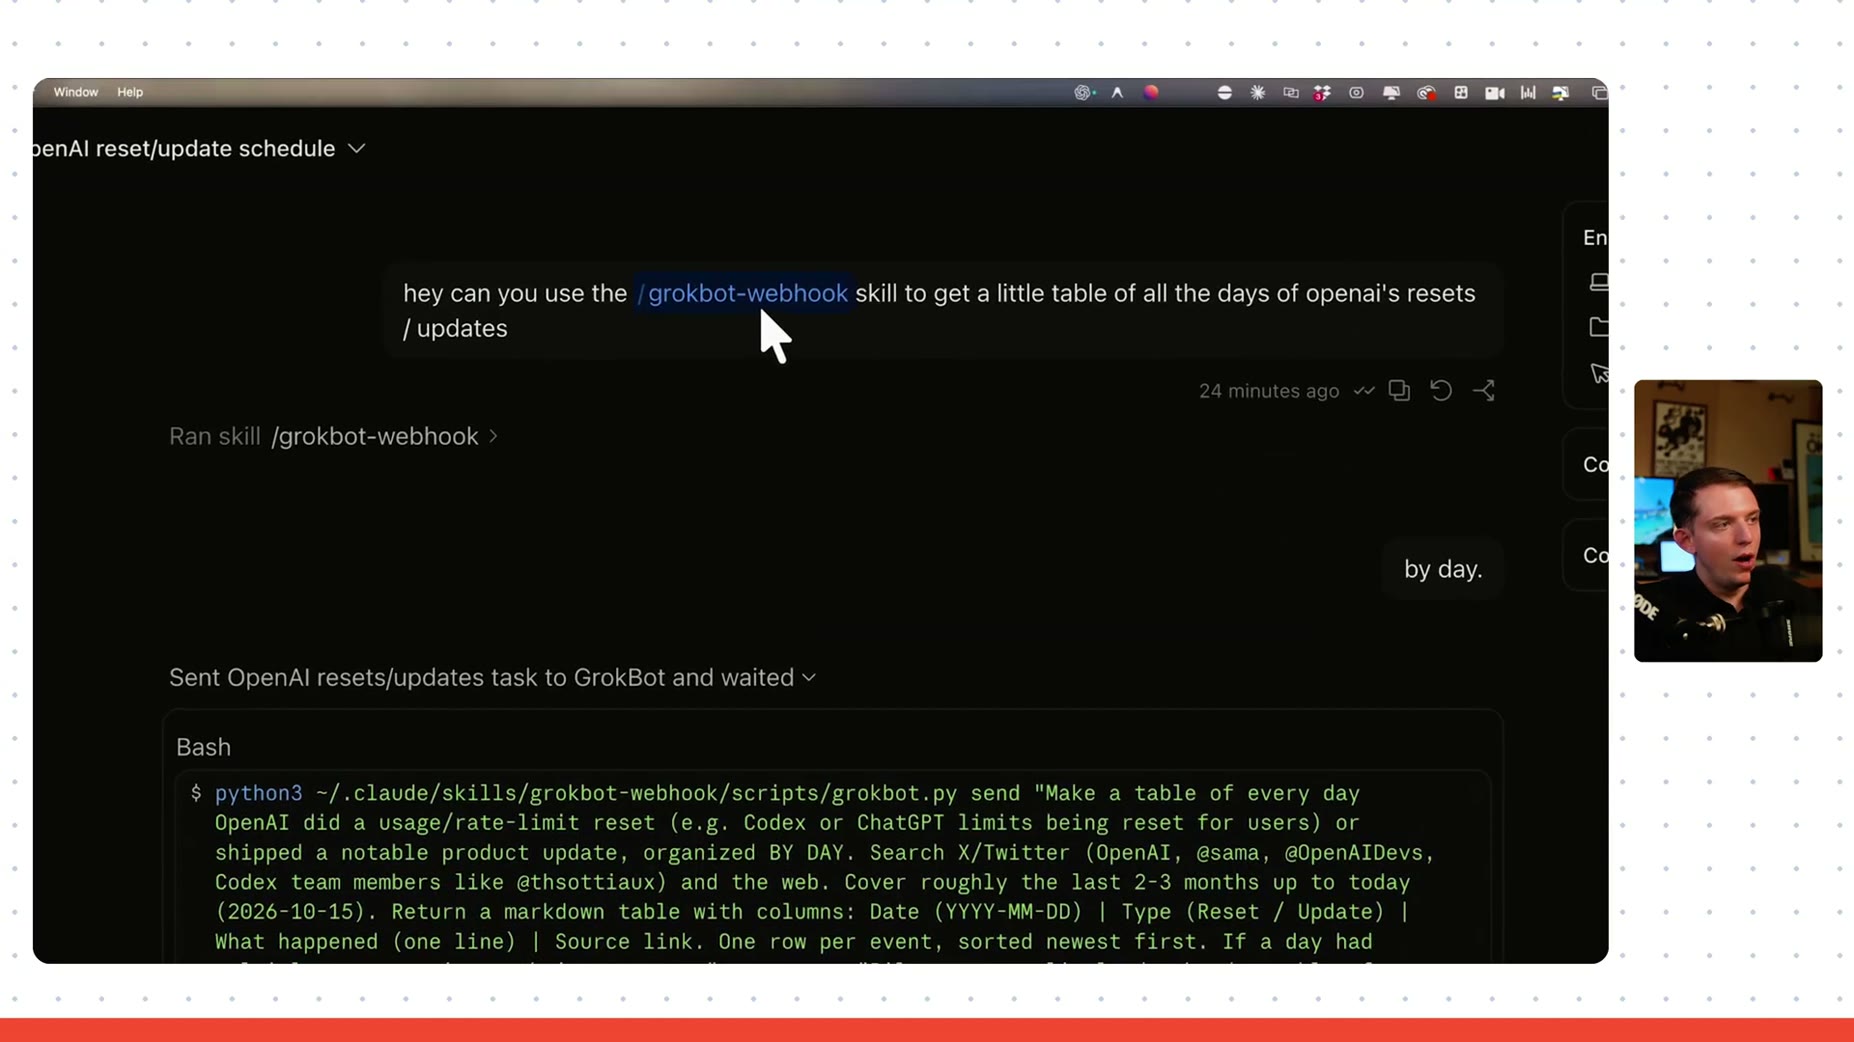Click the overlapping windows menu bar icon
Screen dimensions: 1854x1042
(1599, 93)
